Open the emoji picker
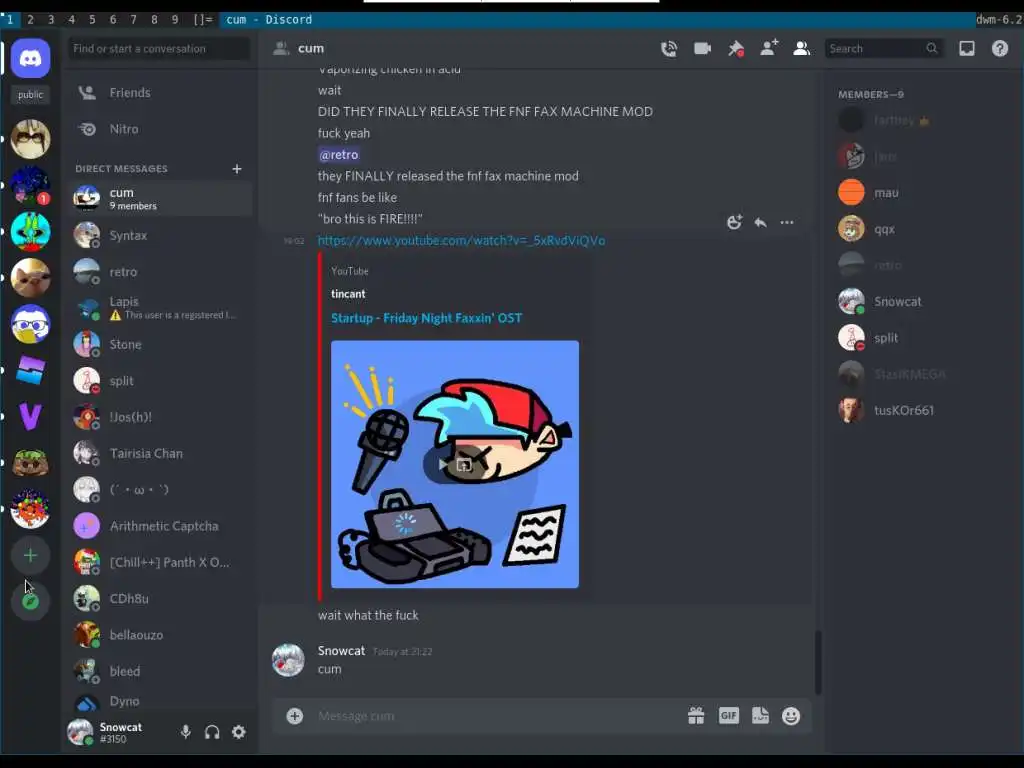The image size is (1024, 768). click(x=791, y=716)
